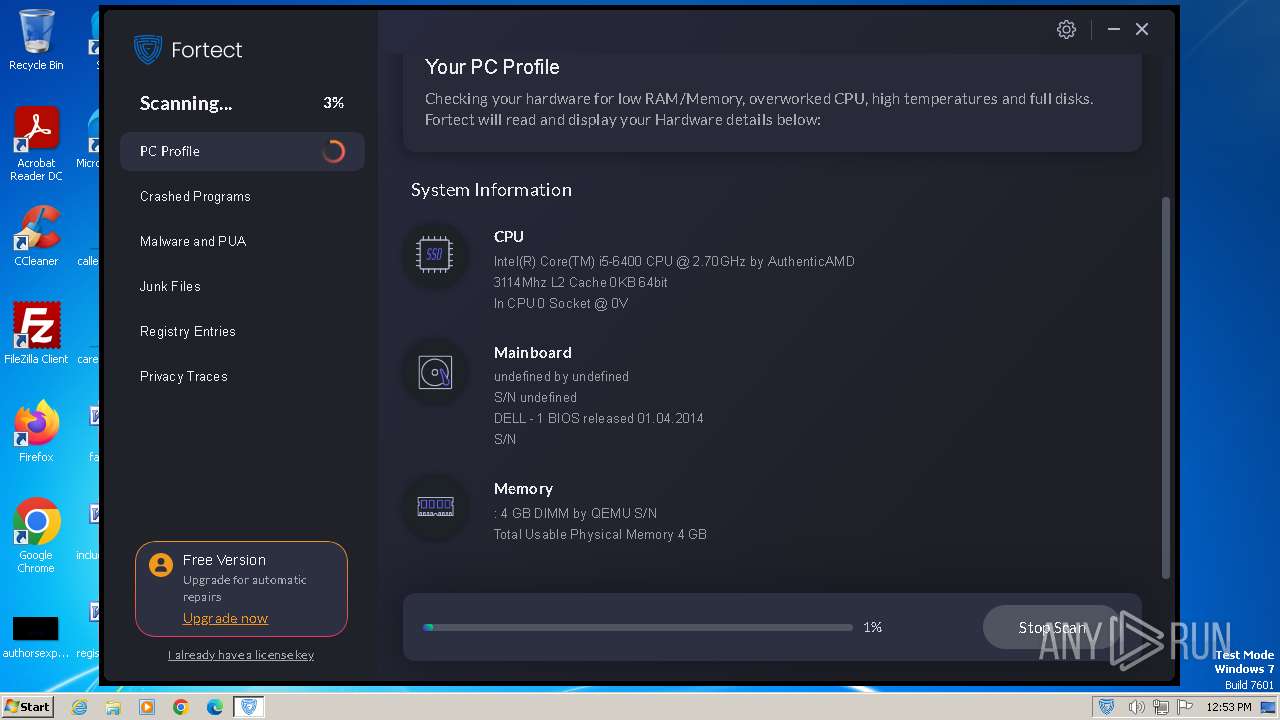Open Firefox desktop shortcut
The width and height of the screenshot is (1280, 720).
click(36, 432)
